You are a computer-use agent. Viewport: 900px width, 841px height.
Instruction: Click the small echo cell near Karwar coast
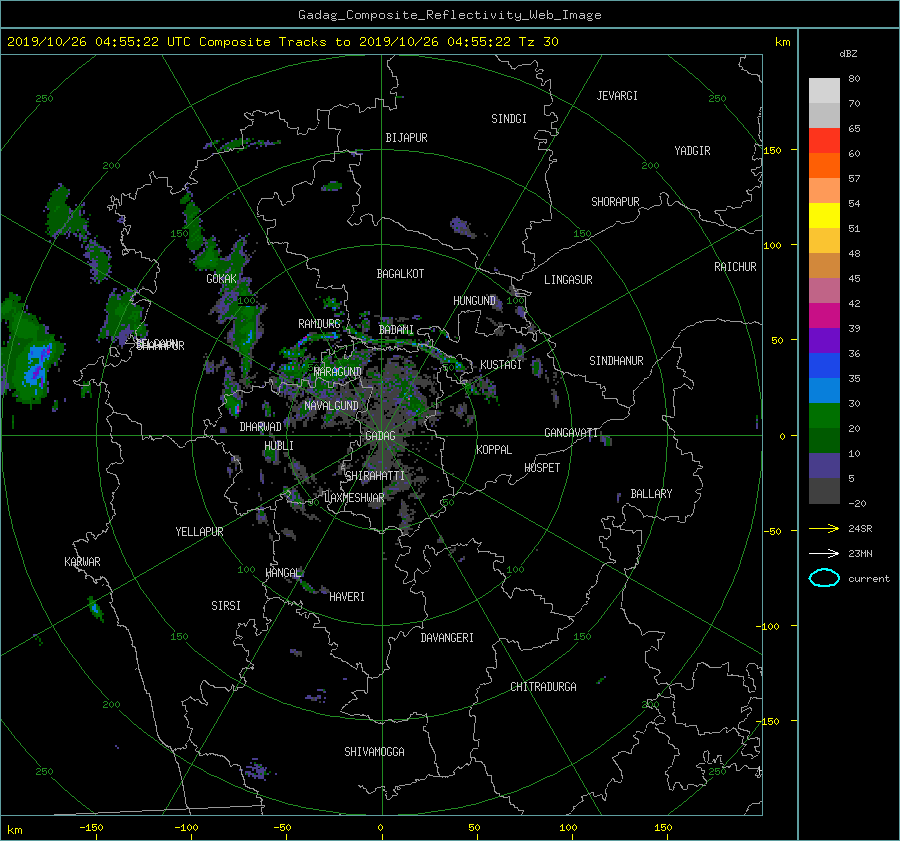[x=95, y=609]
